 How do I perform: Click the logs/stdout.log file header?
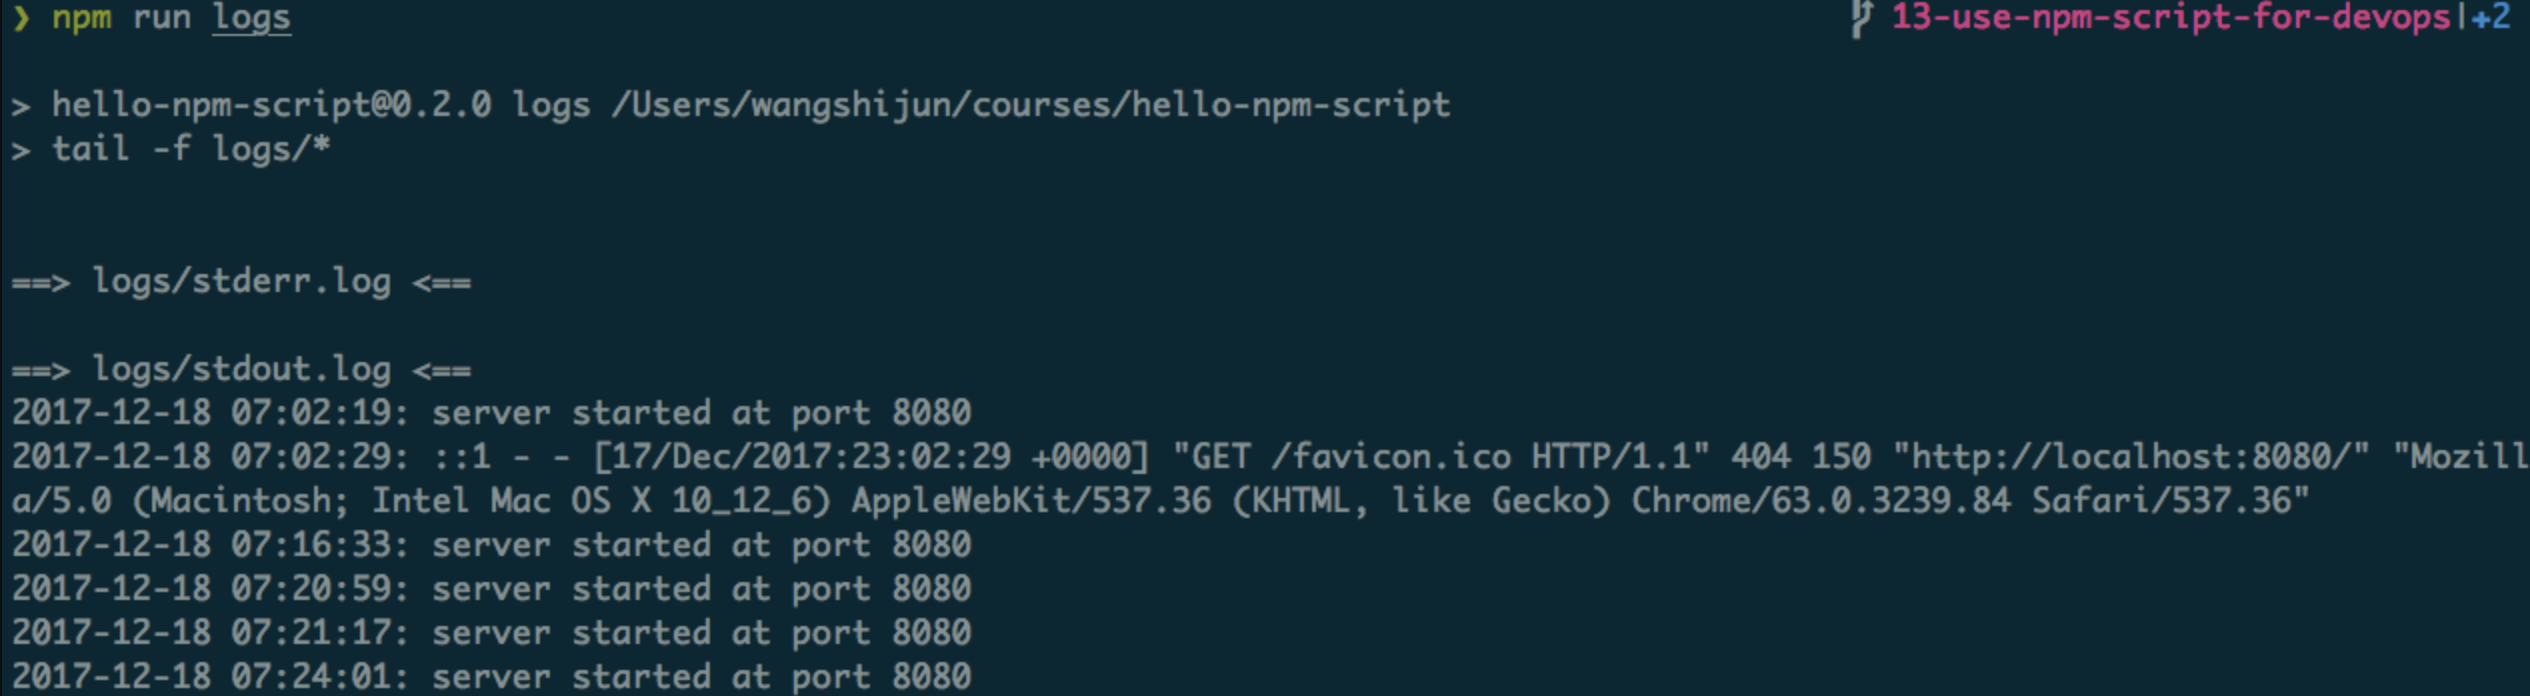241,370
